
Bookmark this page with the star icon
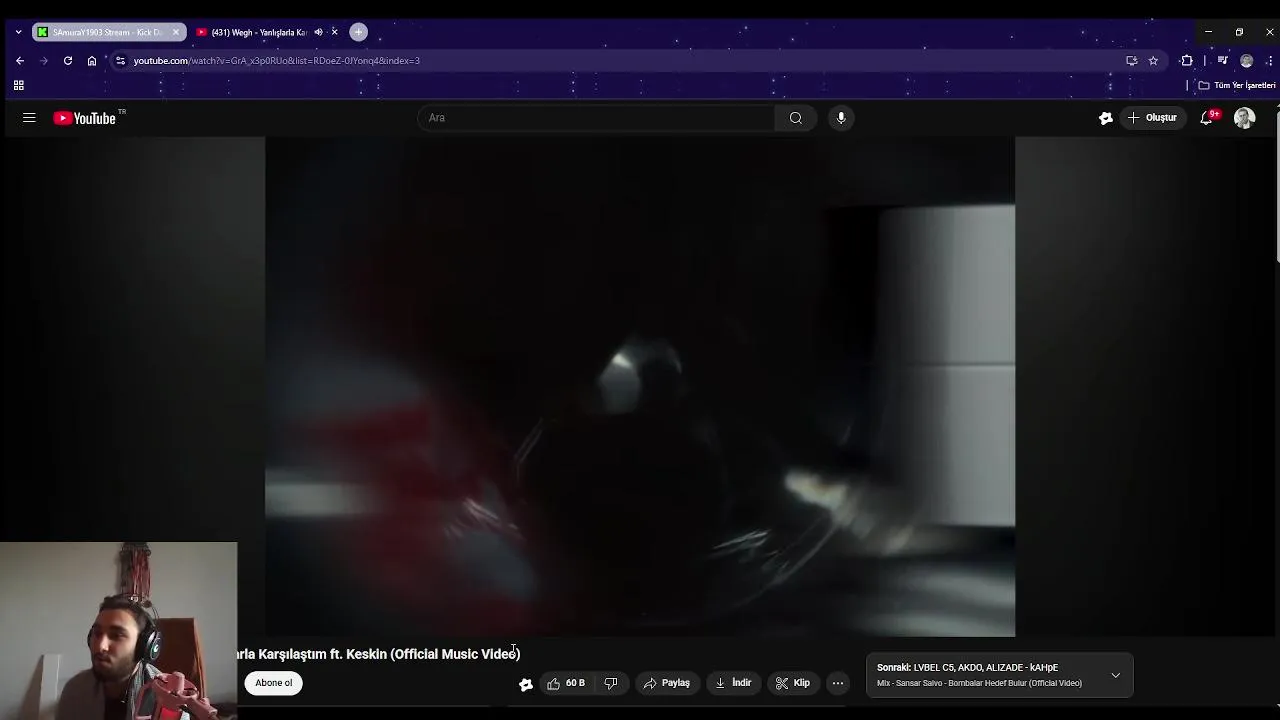point(1153,61)
